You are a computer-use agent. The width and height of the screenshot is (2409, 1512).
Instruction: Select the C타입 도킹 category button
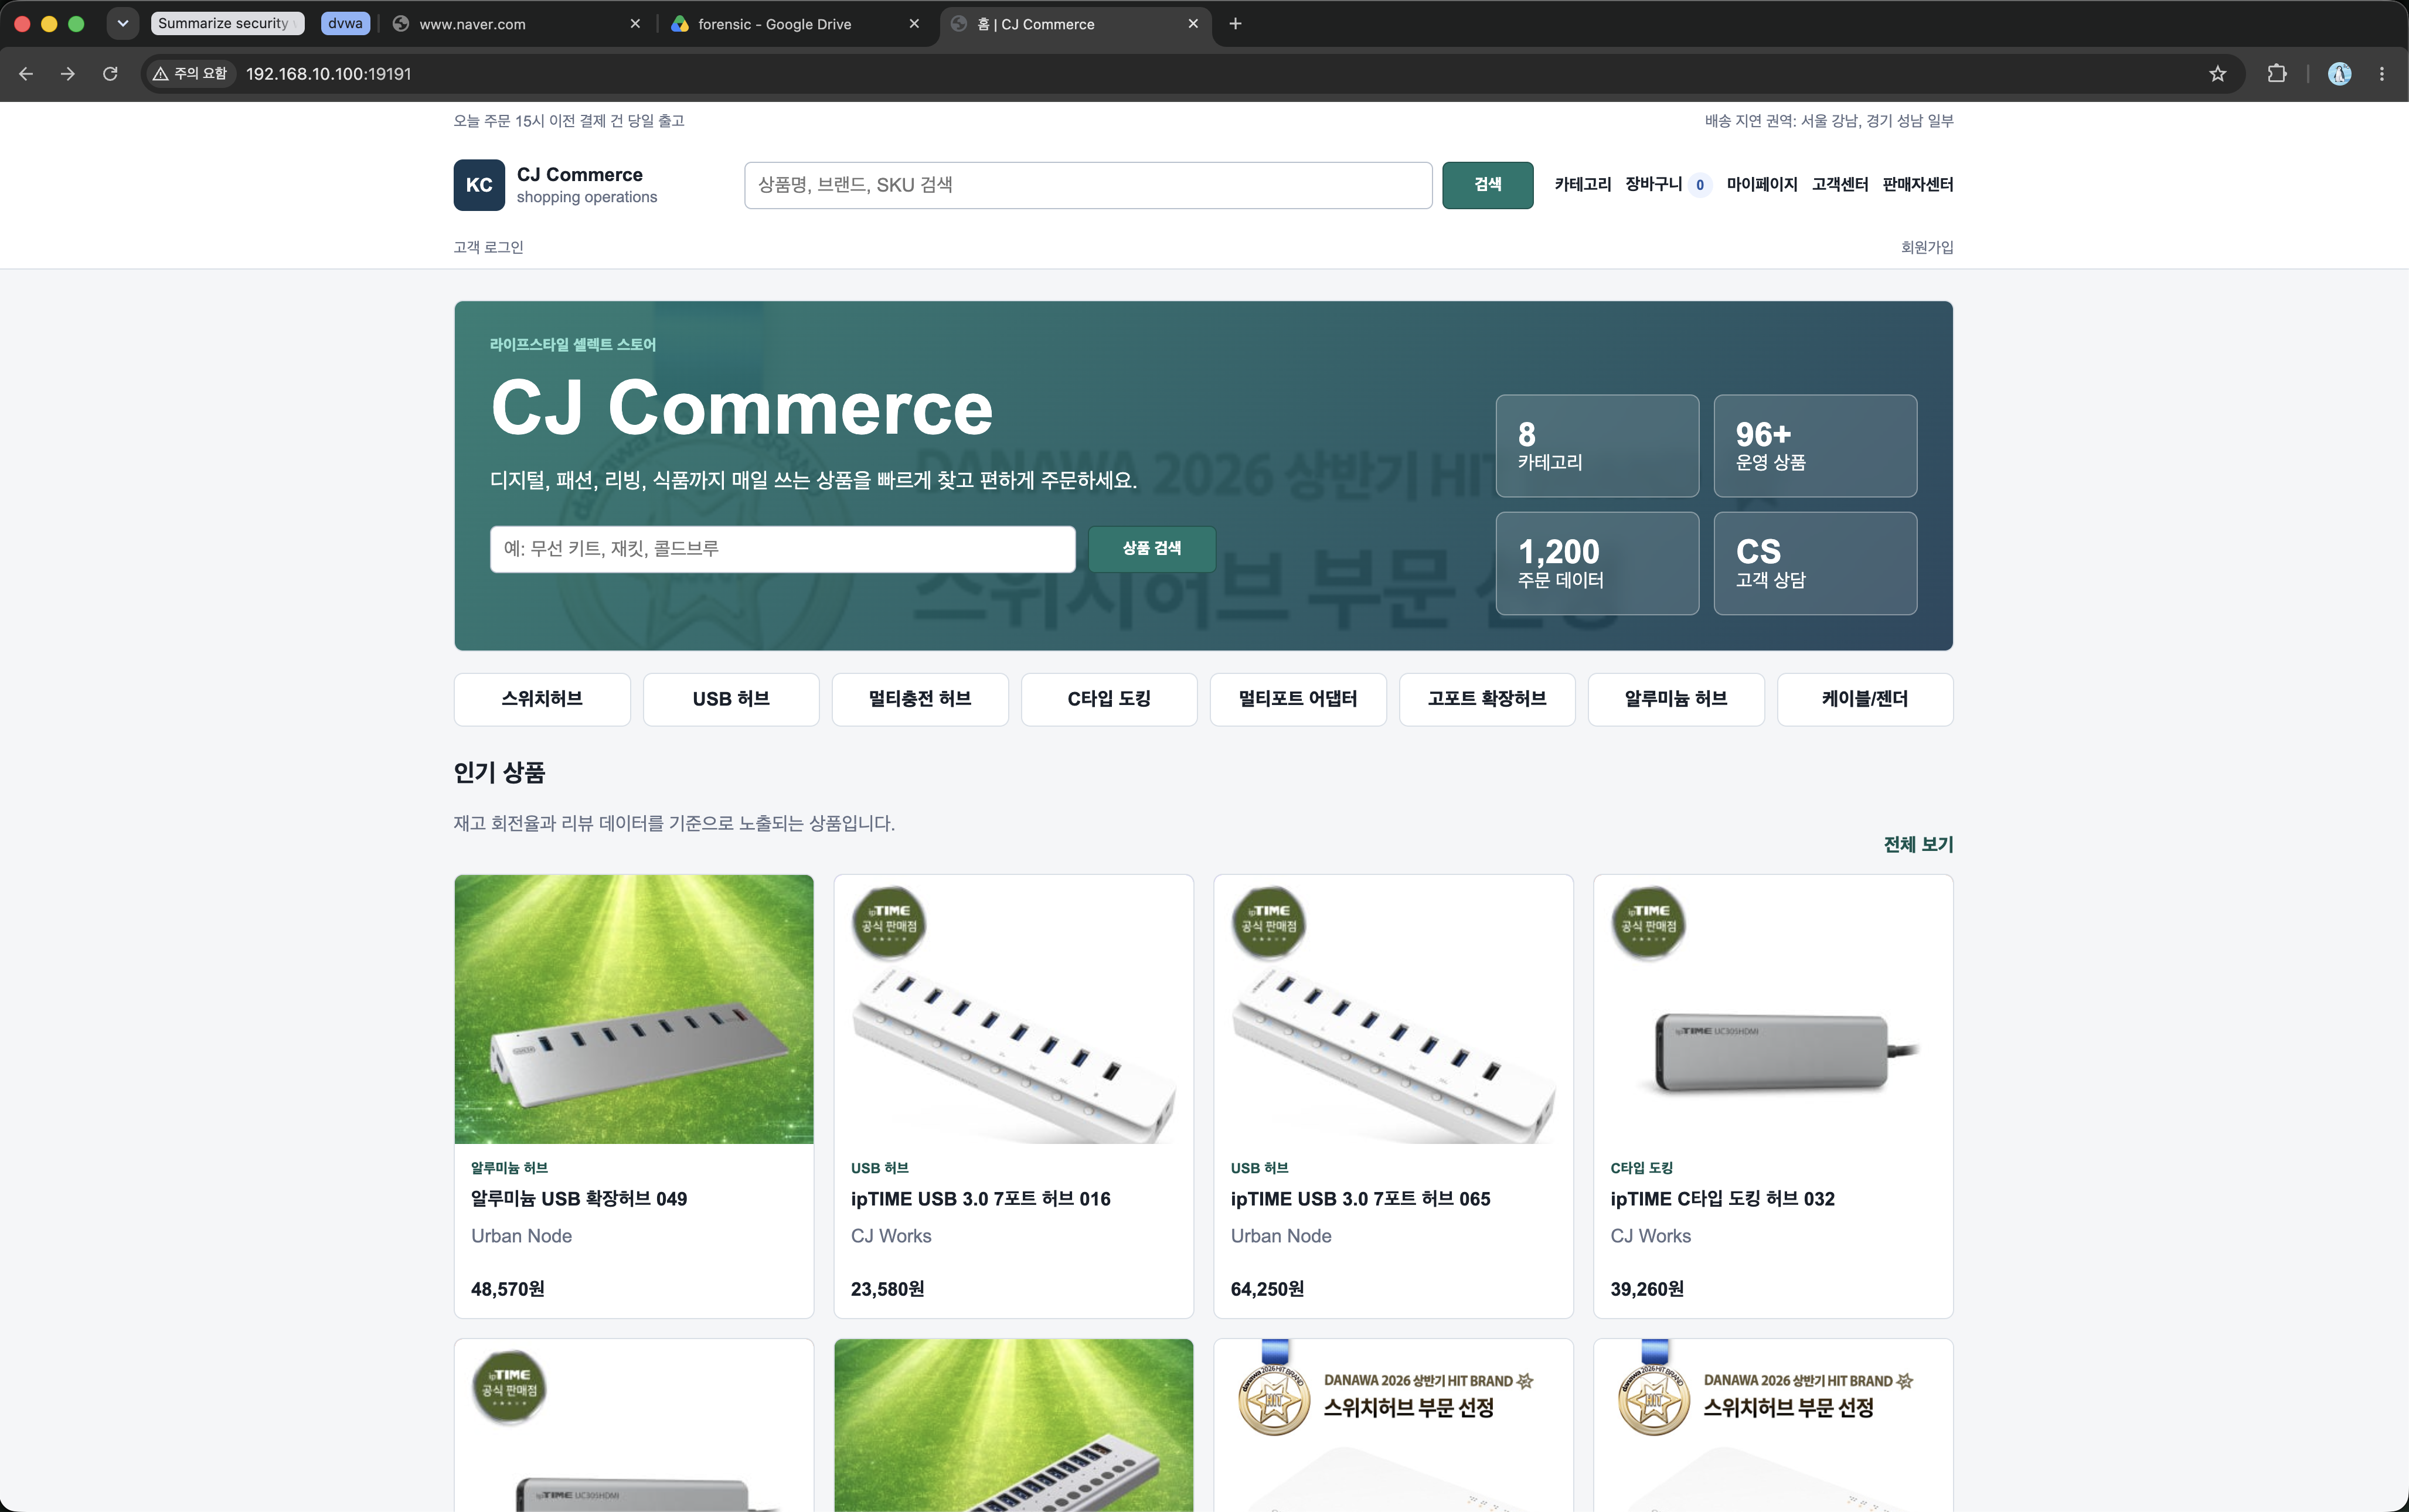1109,699
